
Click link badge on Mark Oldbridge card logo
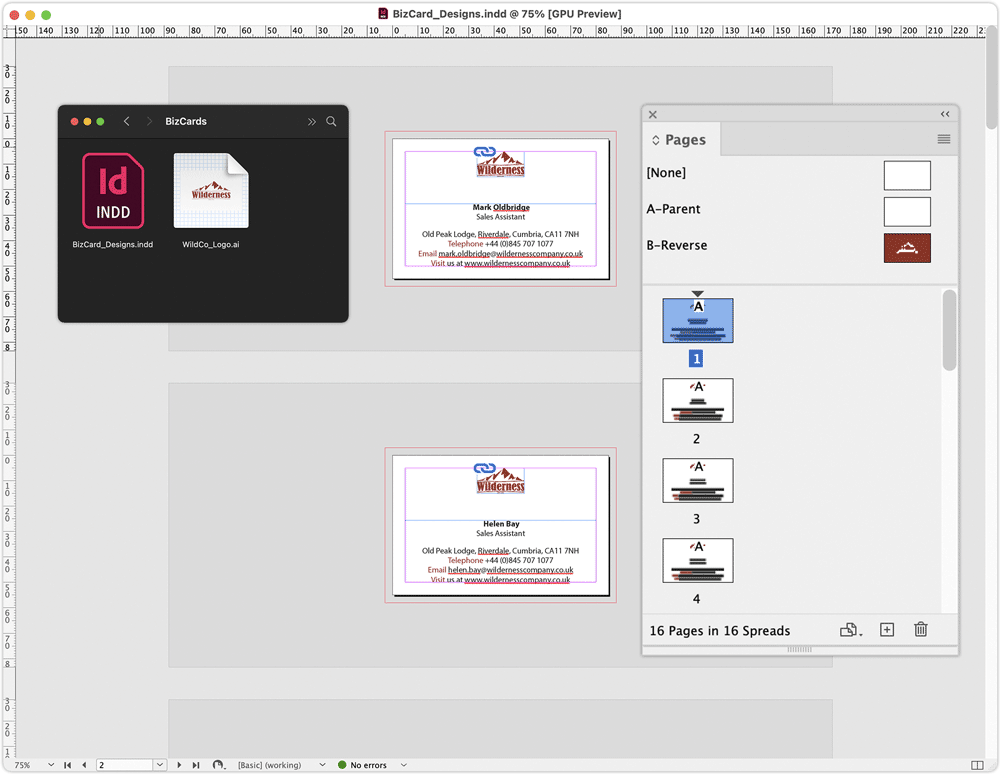484,152
